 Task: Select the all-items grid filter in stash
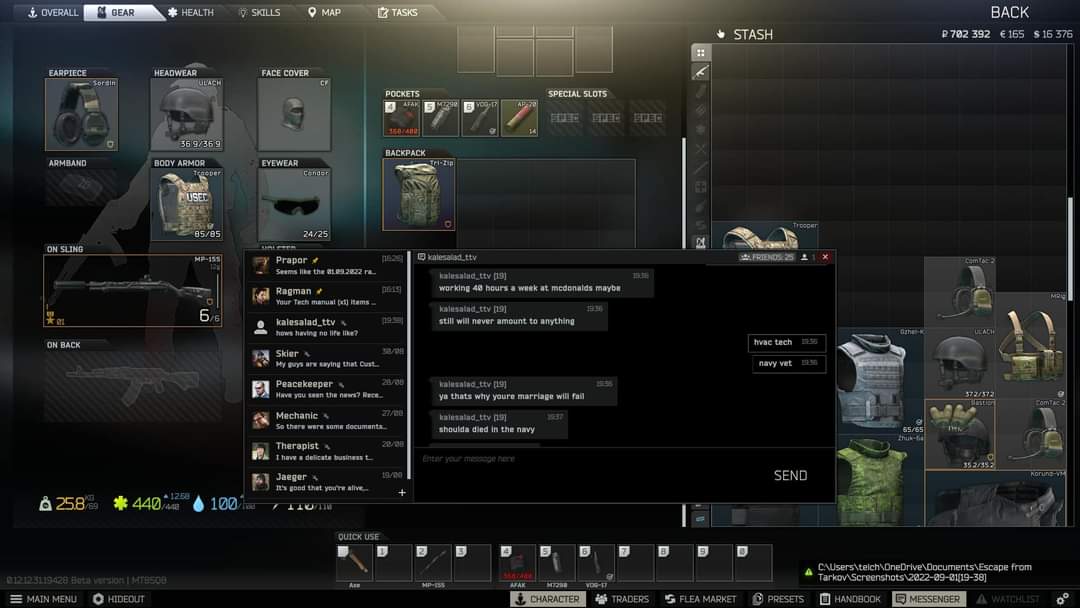700,52
